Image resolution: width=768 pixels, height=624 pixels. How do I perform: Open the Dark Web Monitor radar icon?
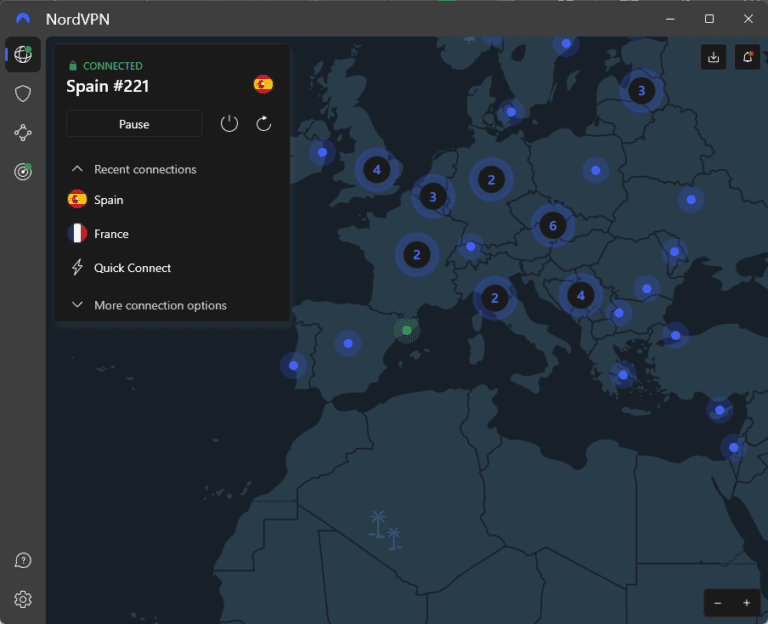click(x=23, y=171)
